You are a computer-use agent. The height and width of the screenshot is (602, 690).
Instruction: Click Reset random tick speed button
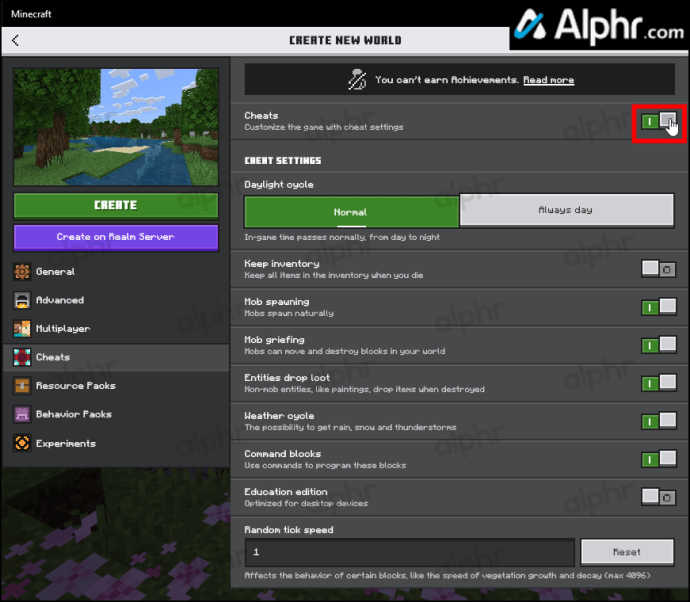627,552
